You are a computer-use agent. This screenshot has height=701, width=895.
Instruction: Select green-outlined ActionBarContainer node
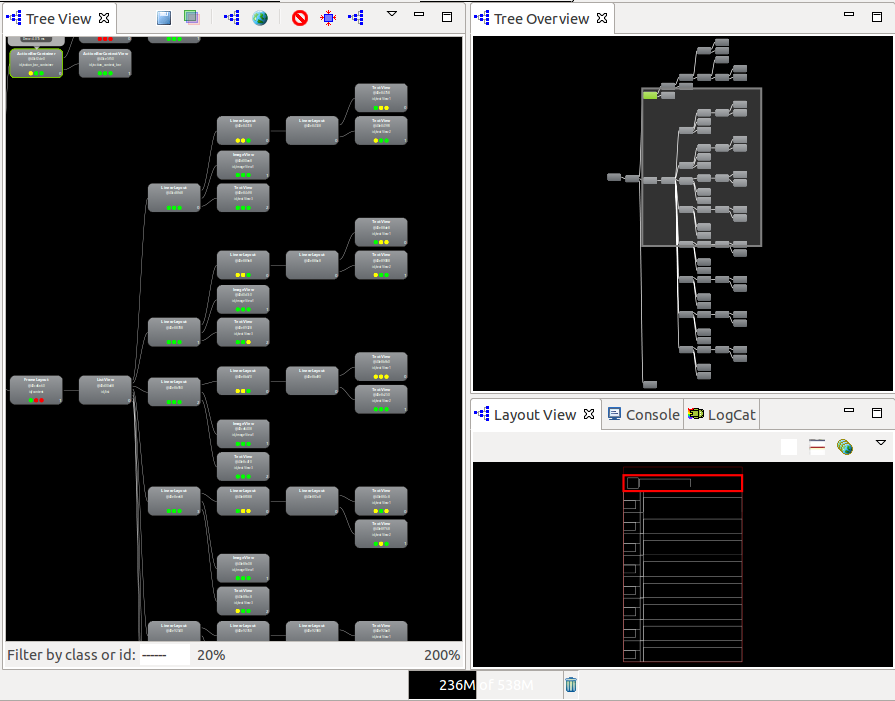click(x=36, y=63)
